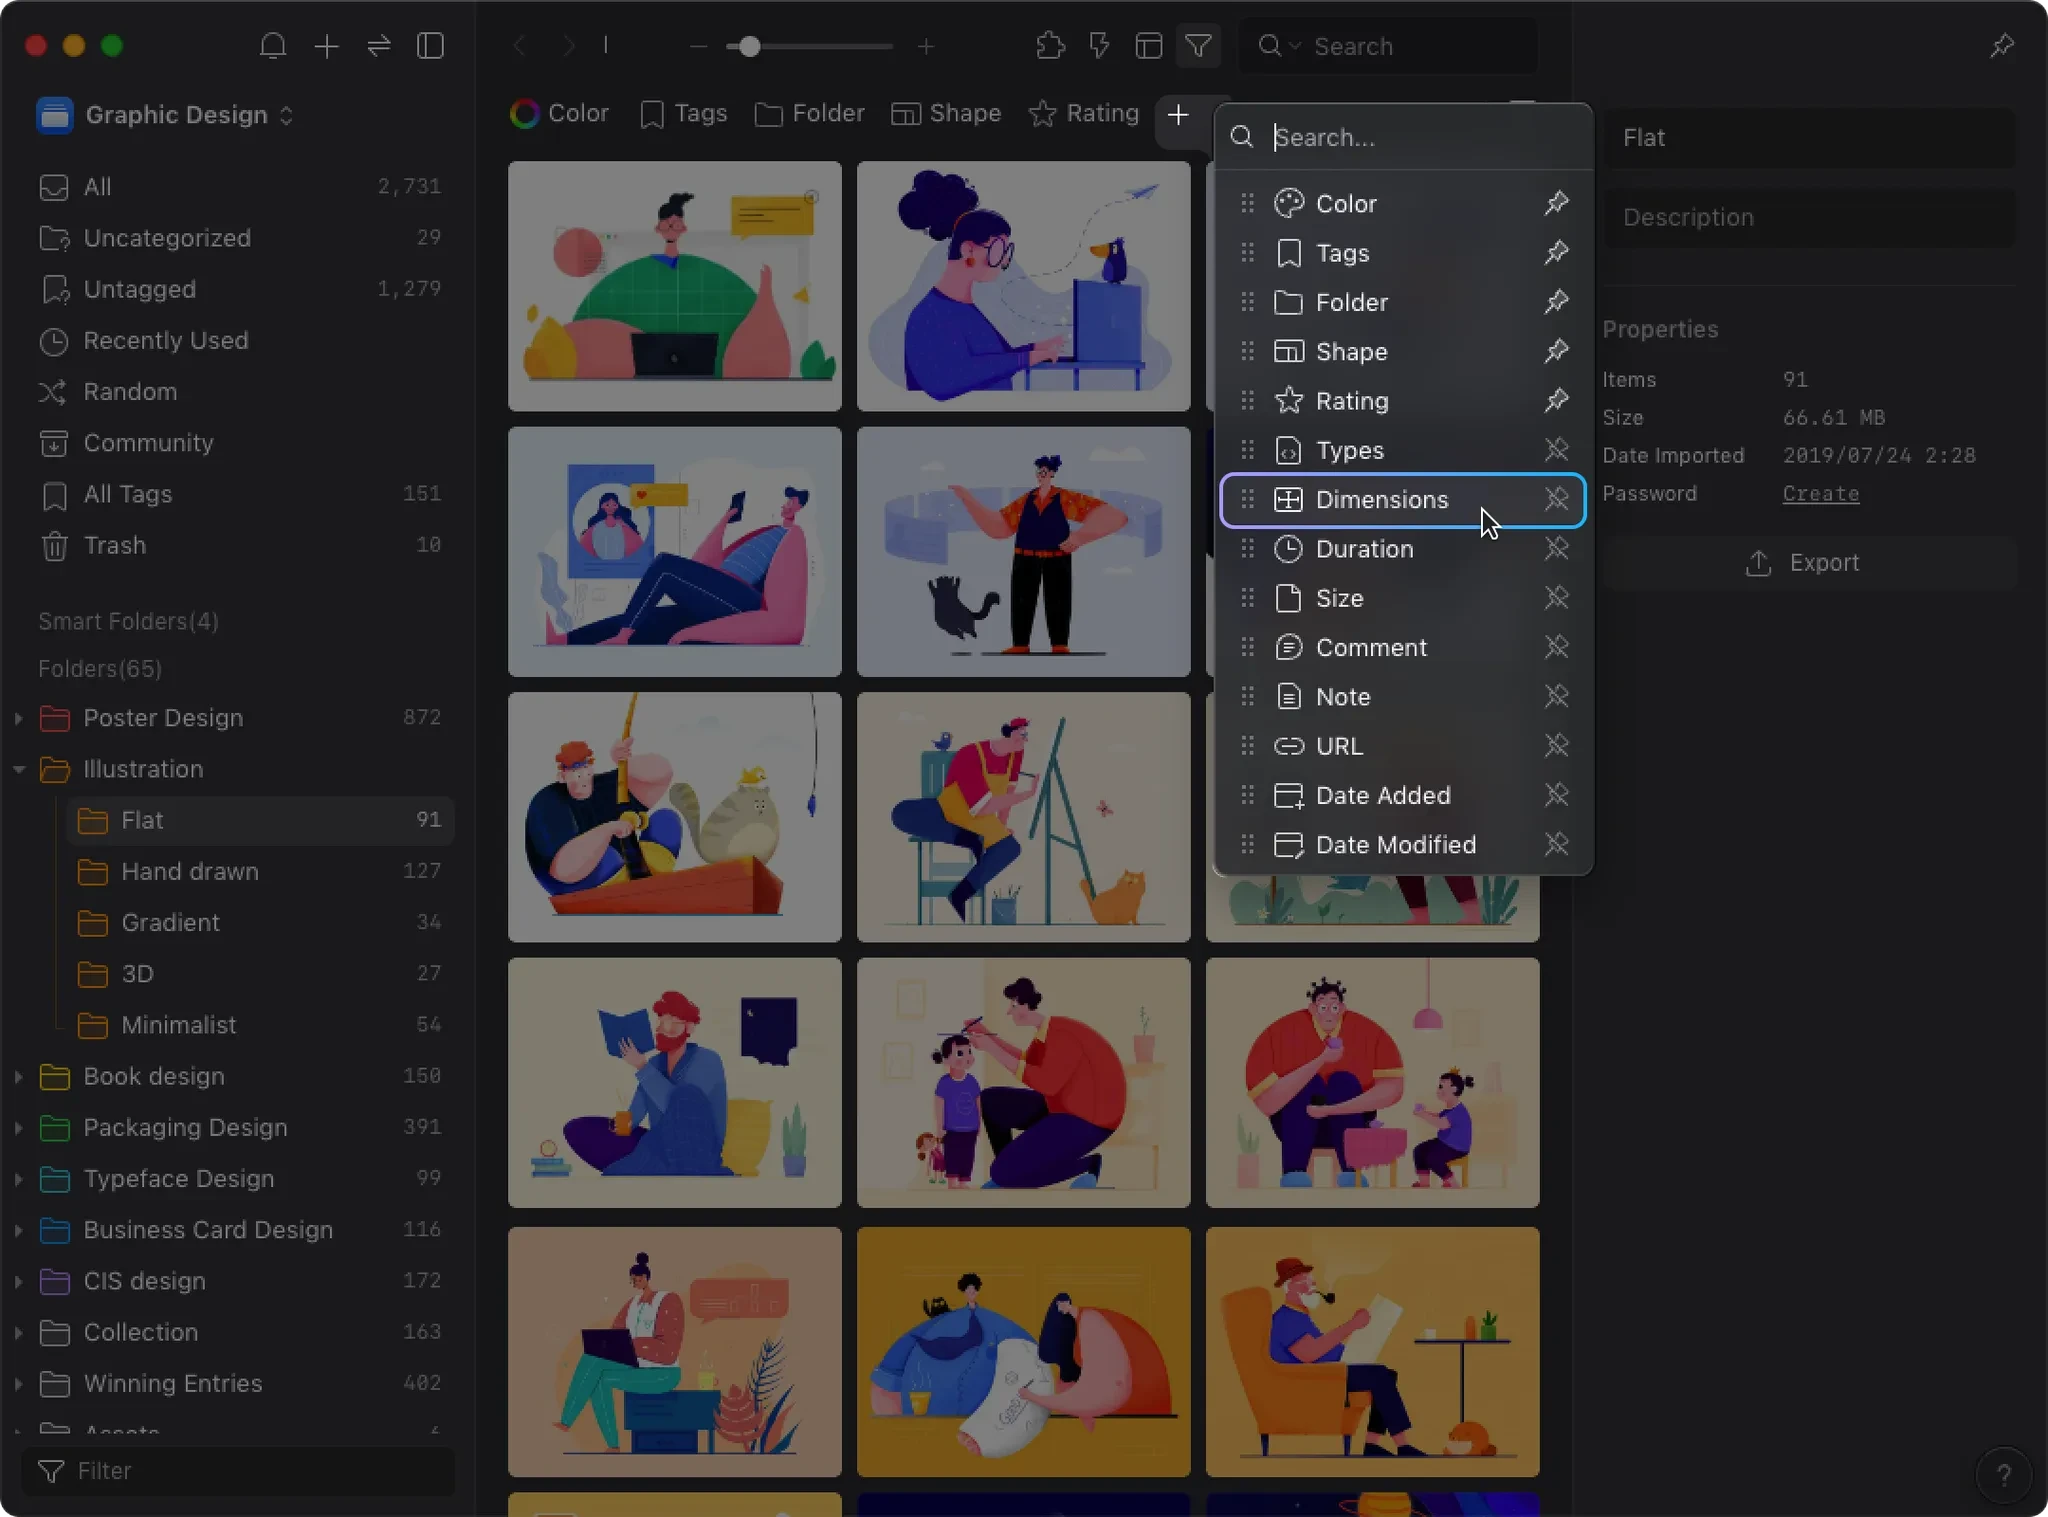2048x1517 pixels.
Task: Open the Trash sidebar item
Action: tap(240, 545)
